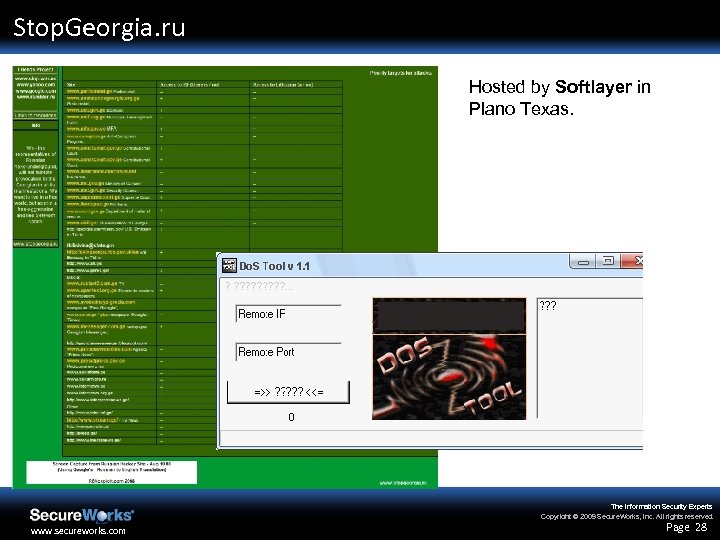The image size is (720, 540).
Task: Click the '? ?????????...' label in DoS Tool
Action: [x=259, y=287]
